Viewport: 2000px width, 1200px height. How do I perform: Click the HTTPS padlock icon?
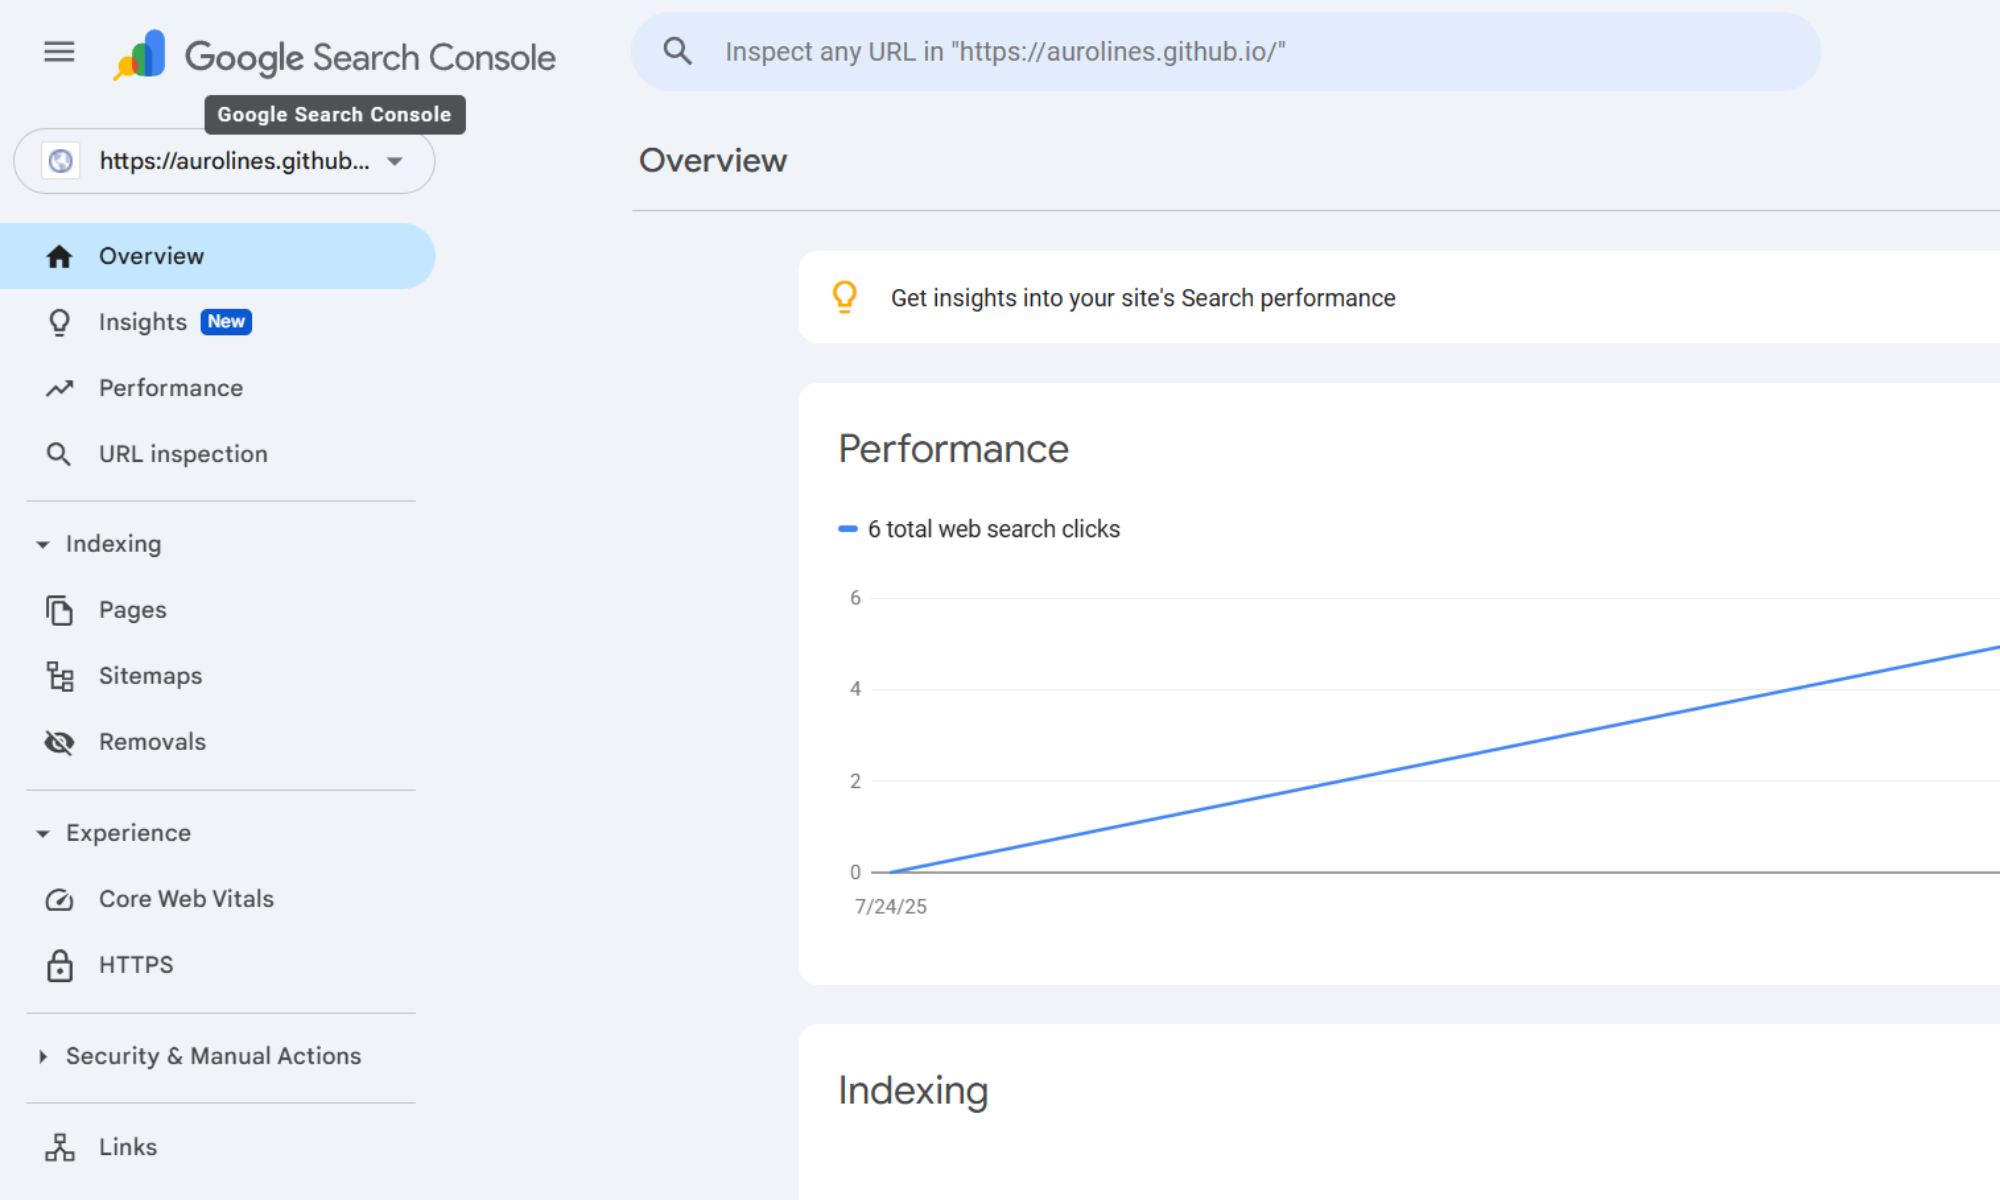[60, 966]
